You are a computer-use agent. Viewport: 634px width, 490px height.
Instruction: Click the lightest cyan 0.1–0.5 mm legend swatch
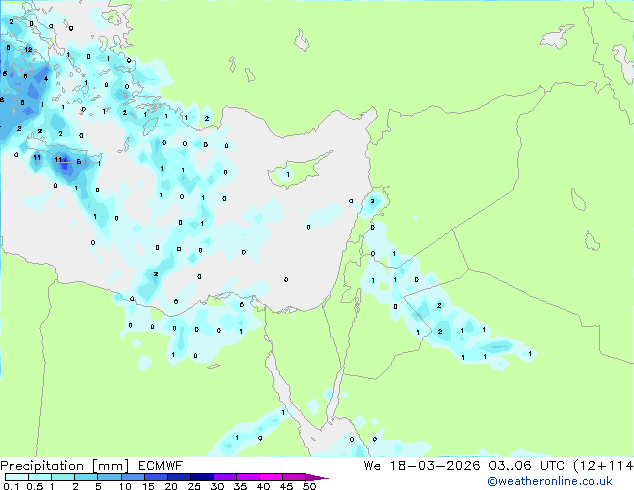tap(17, 477)
